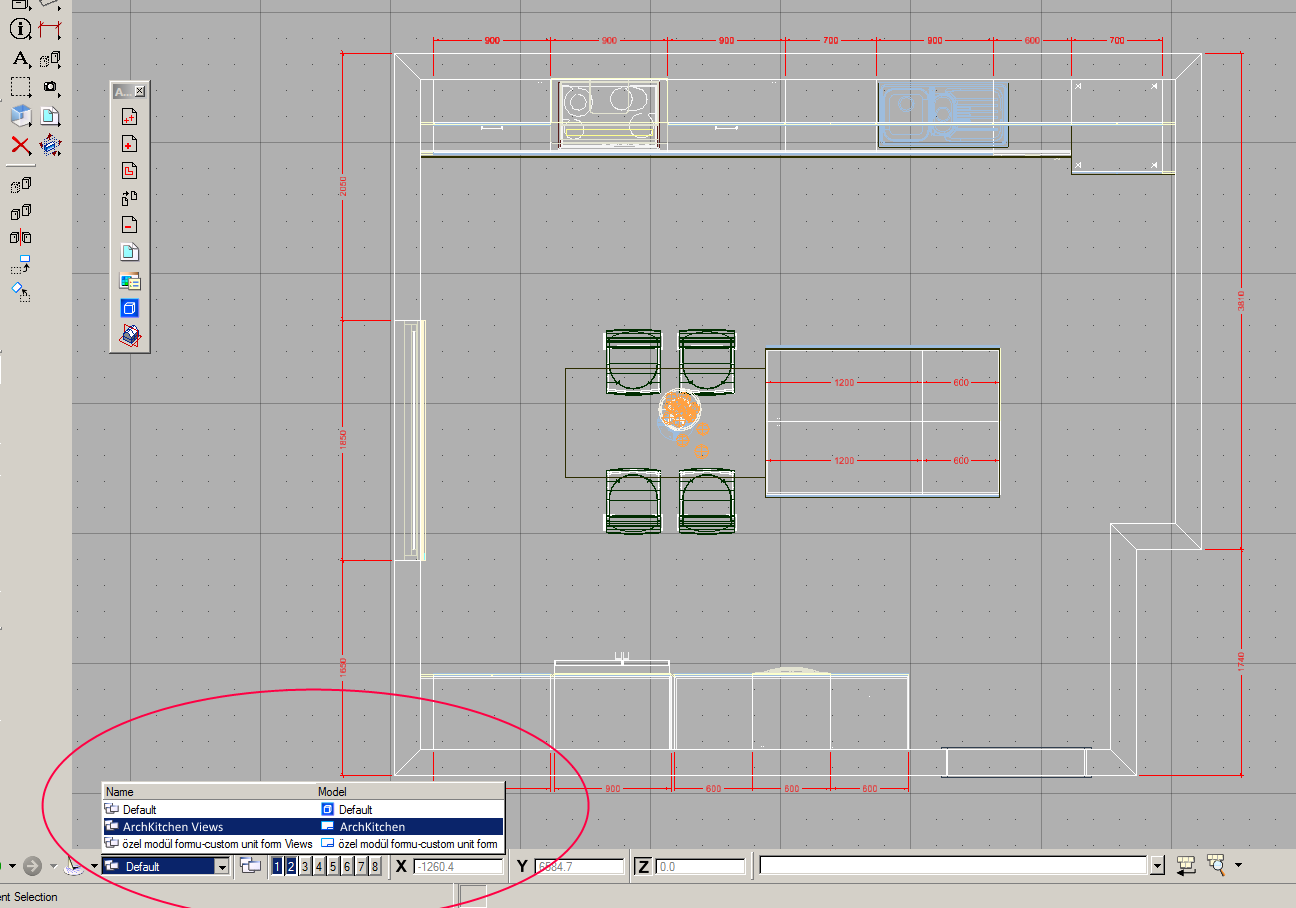Click the mirror elements tool
This screenshot has width=1296, height=908.
coord(20,238)
